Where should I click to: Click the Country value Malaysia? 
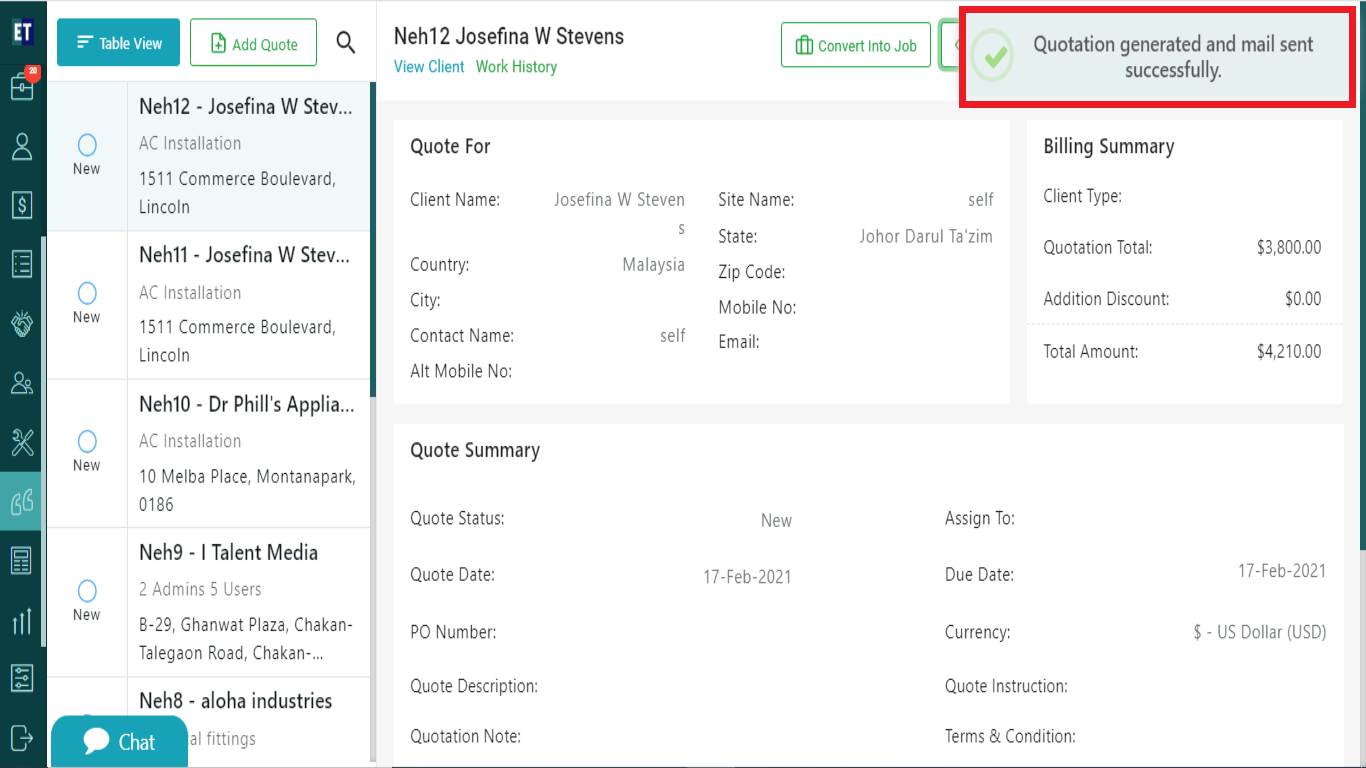[654, 265]
